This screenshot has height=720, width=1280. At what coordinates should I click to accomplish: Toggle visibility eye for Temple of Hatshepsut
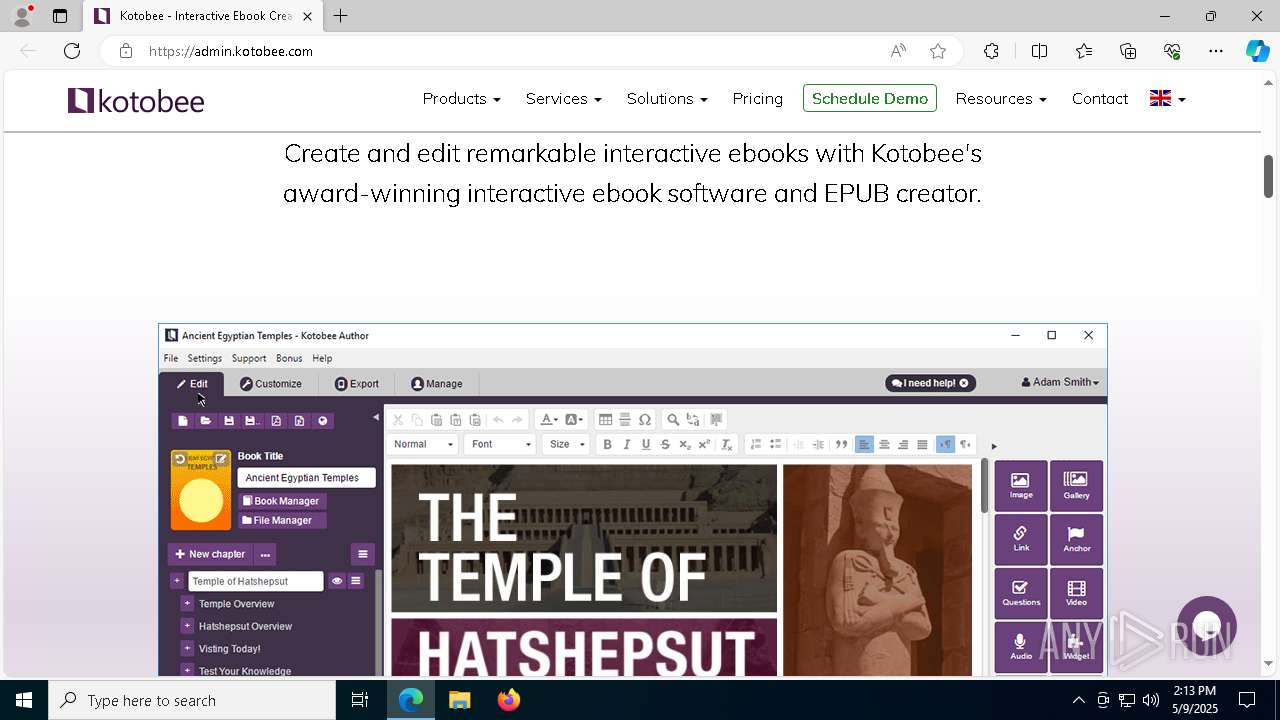337,581
